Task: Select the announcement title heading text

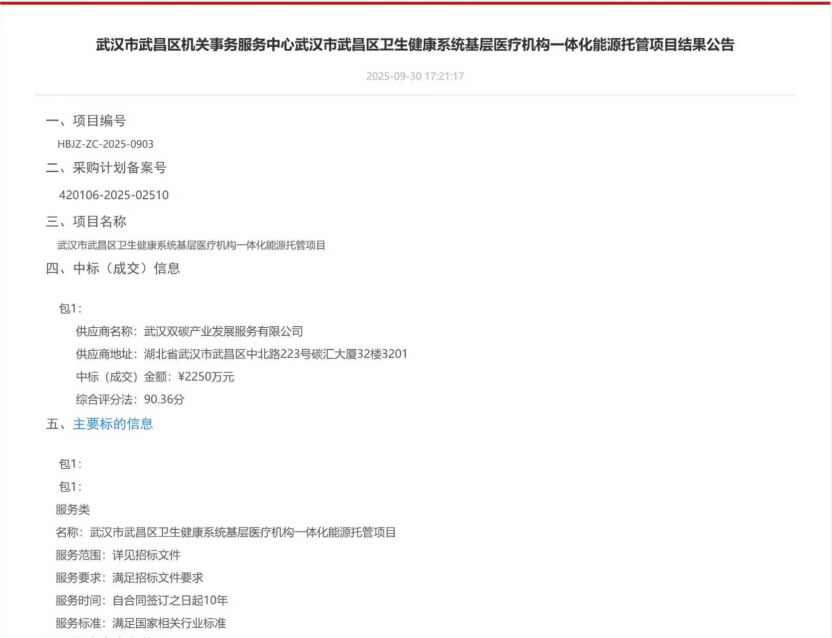Action: [415, 45]
